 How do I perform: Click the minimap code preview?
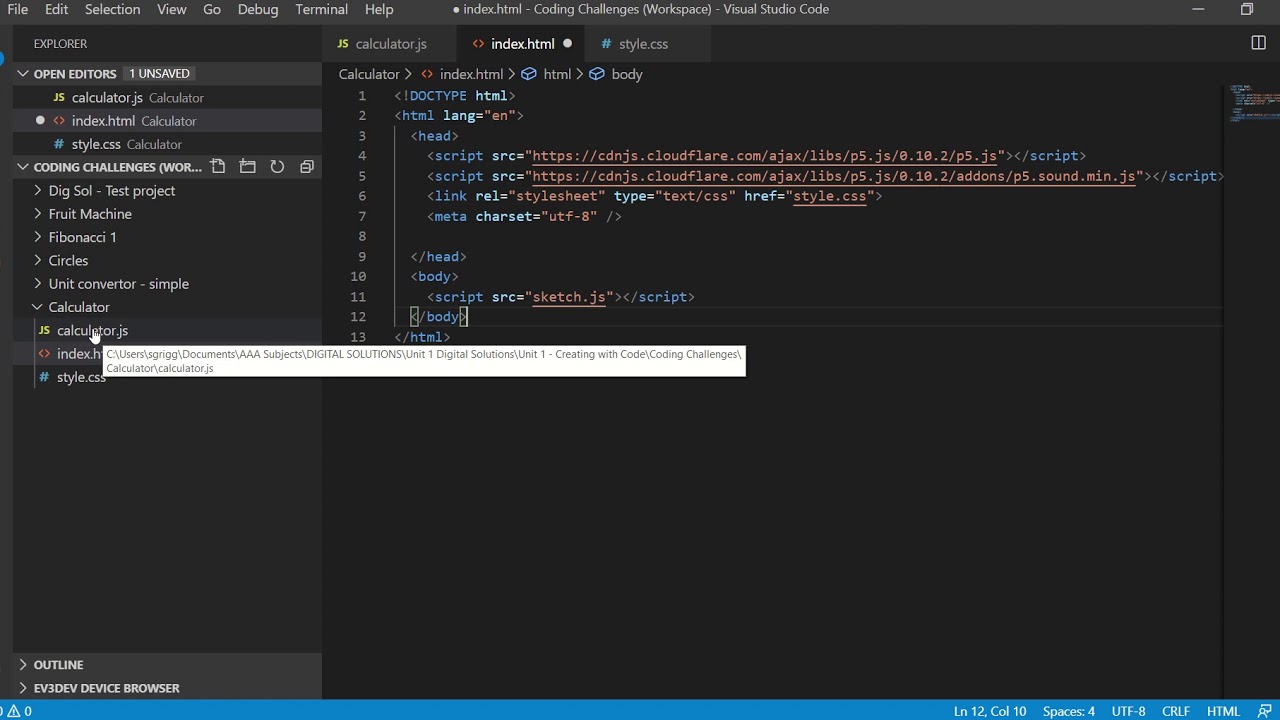[x=1253, y=104]
